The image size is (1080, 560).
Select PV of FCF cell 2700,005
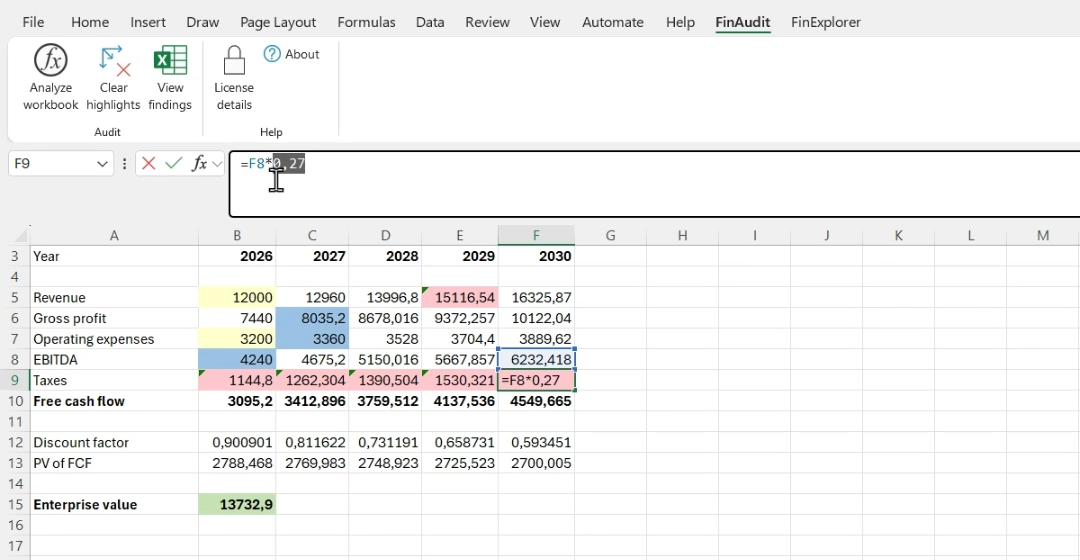[536, 463]
